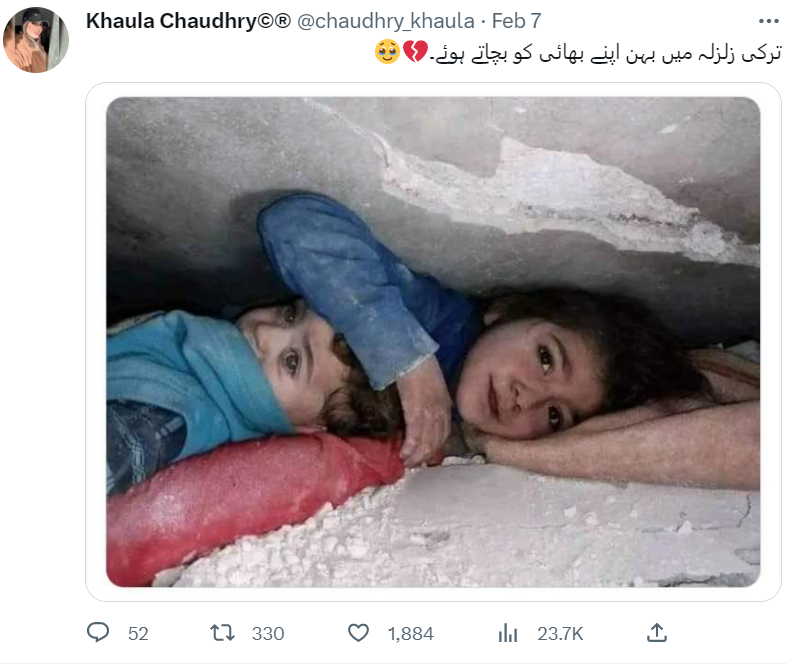Image resolution: width=787 pixels, height=672 pixels.
Task: Open Khaula Chaudhry's profile picture
Action: [x=36, y=40]
